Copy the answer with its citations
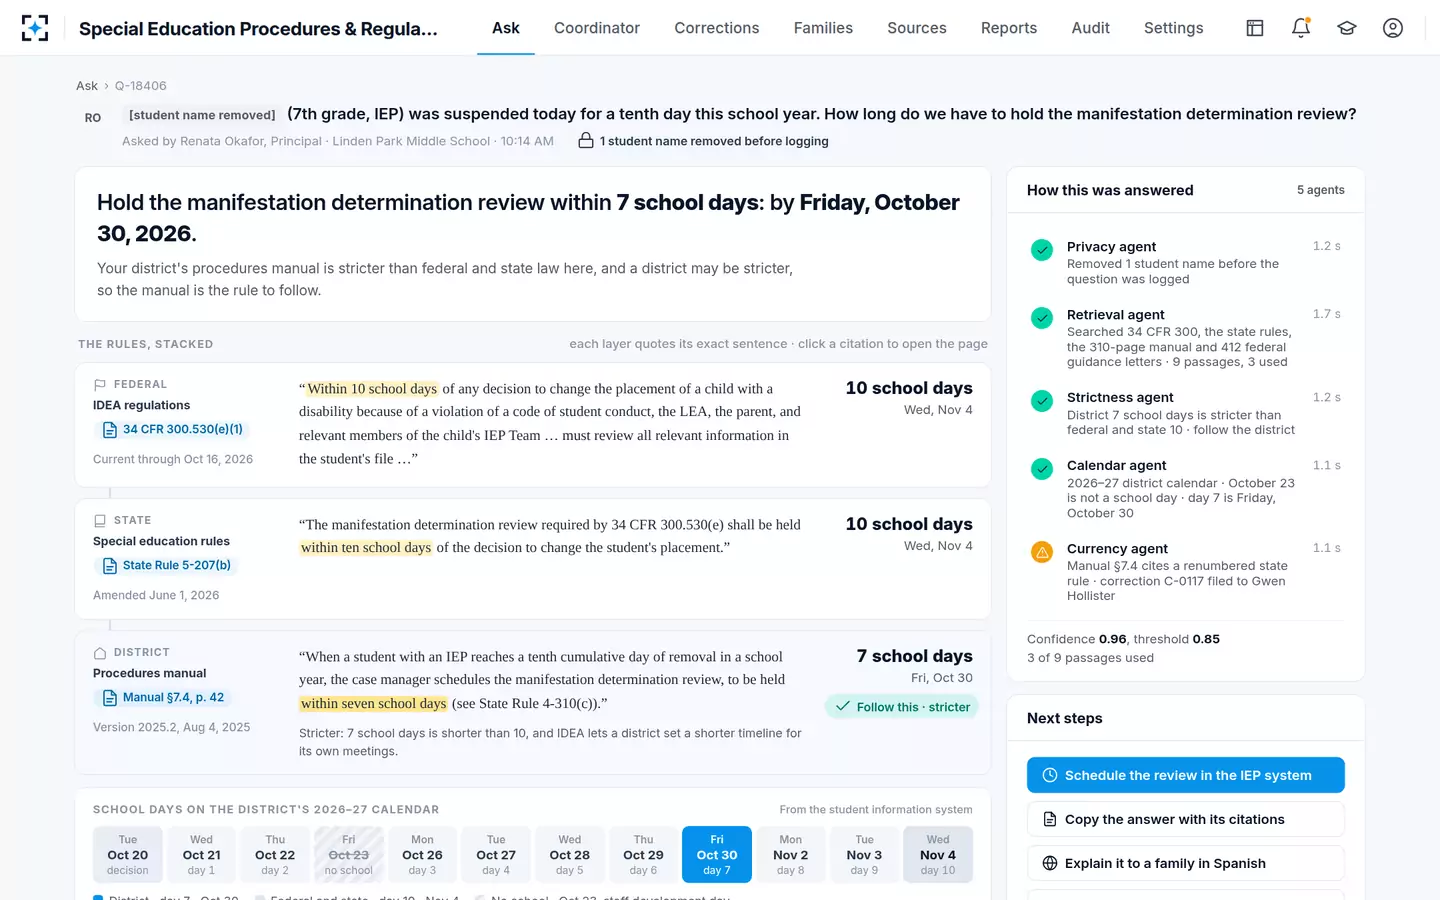The height and width of the screenshot is (900, 1440). [1185, 819]
